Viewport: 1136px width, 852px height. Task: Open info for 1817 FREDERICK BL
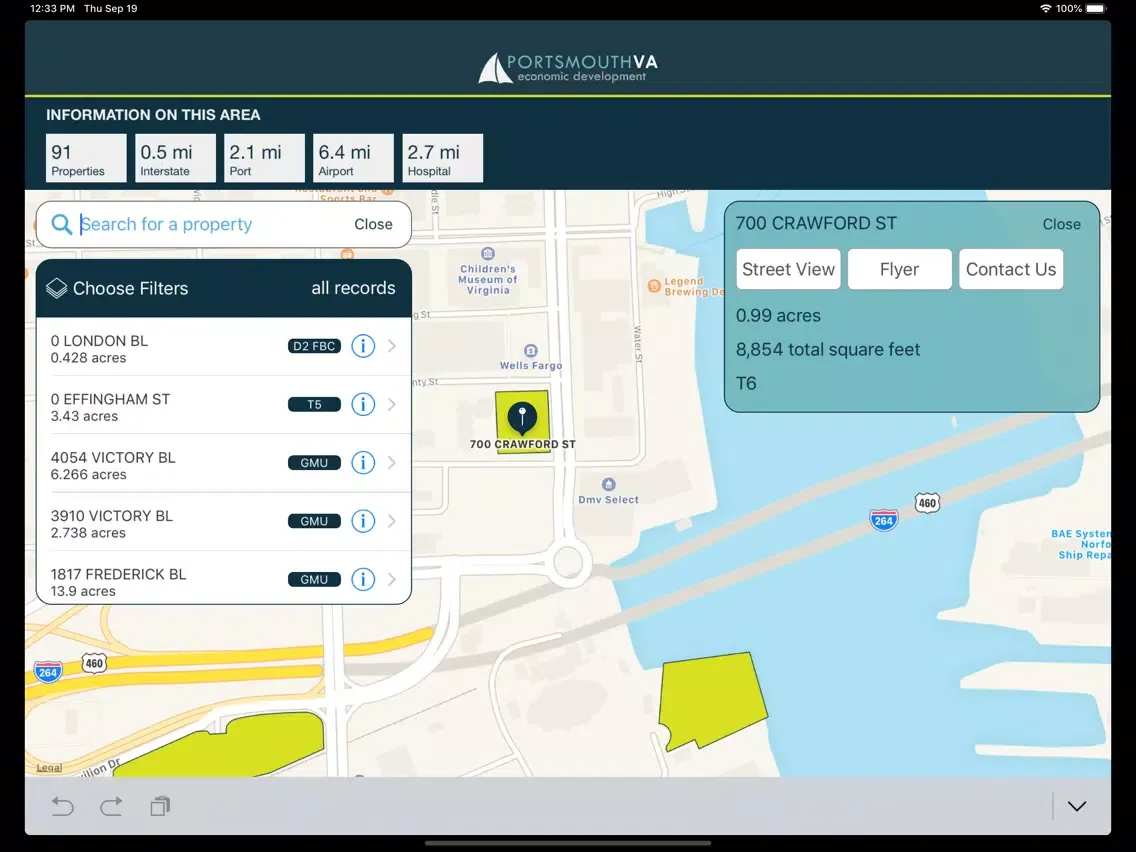pos(363,580)
